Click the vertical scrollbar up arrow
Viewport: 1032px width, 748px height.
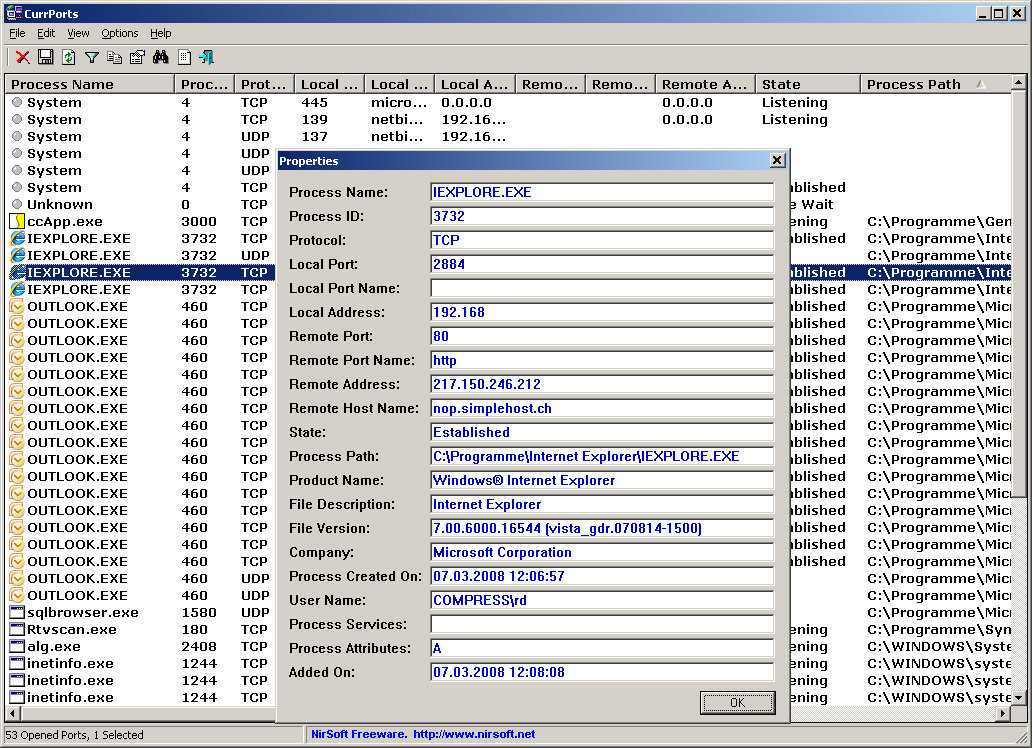[1018, 83]
